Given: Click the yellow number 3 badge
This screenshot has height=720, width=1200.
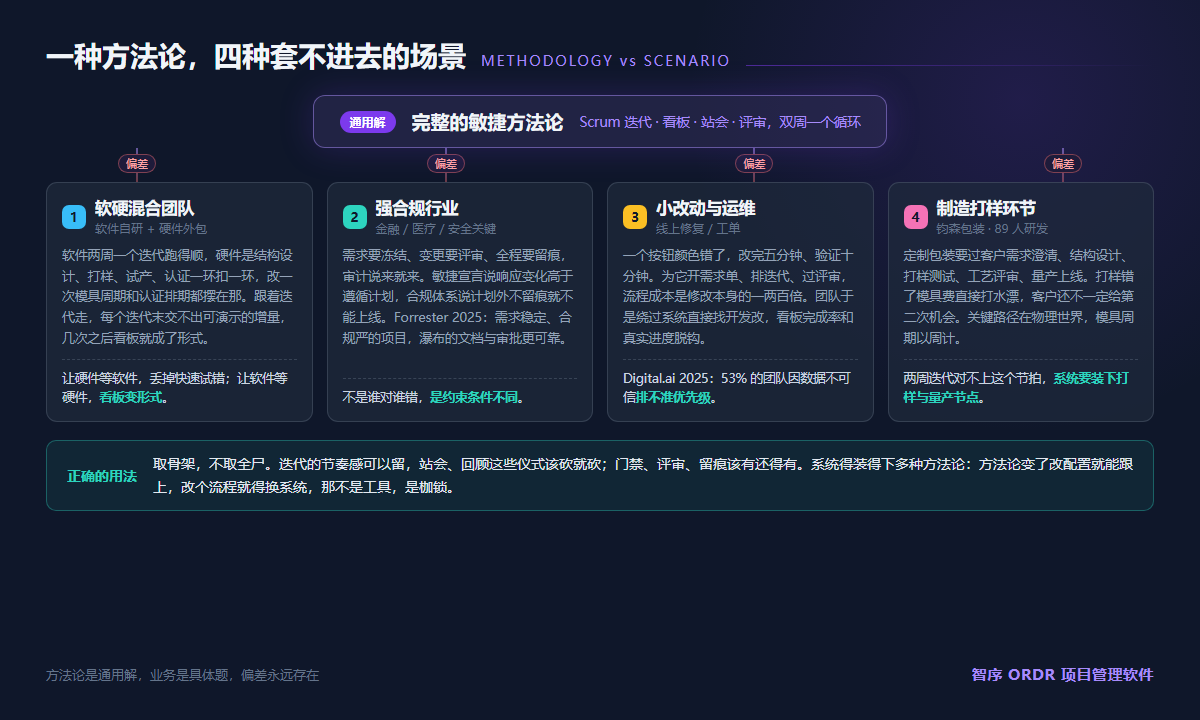Looking at the screenshot, I should click(x=635, y=217).
